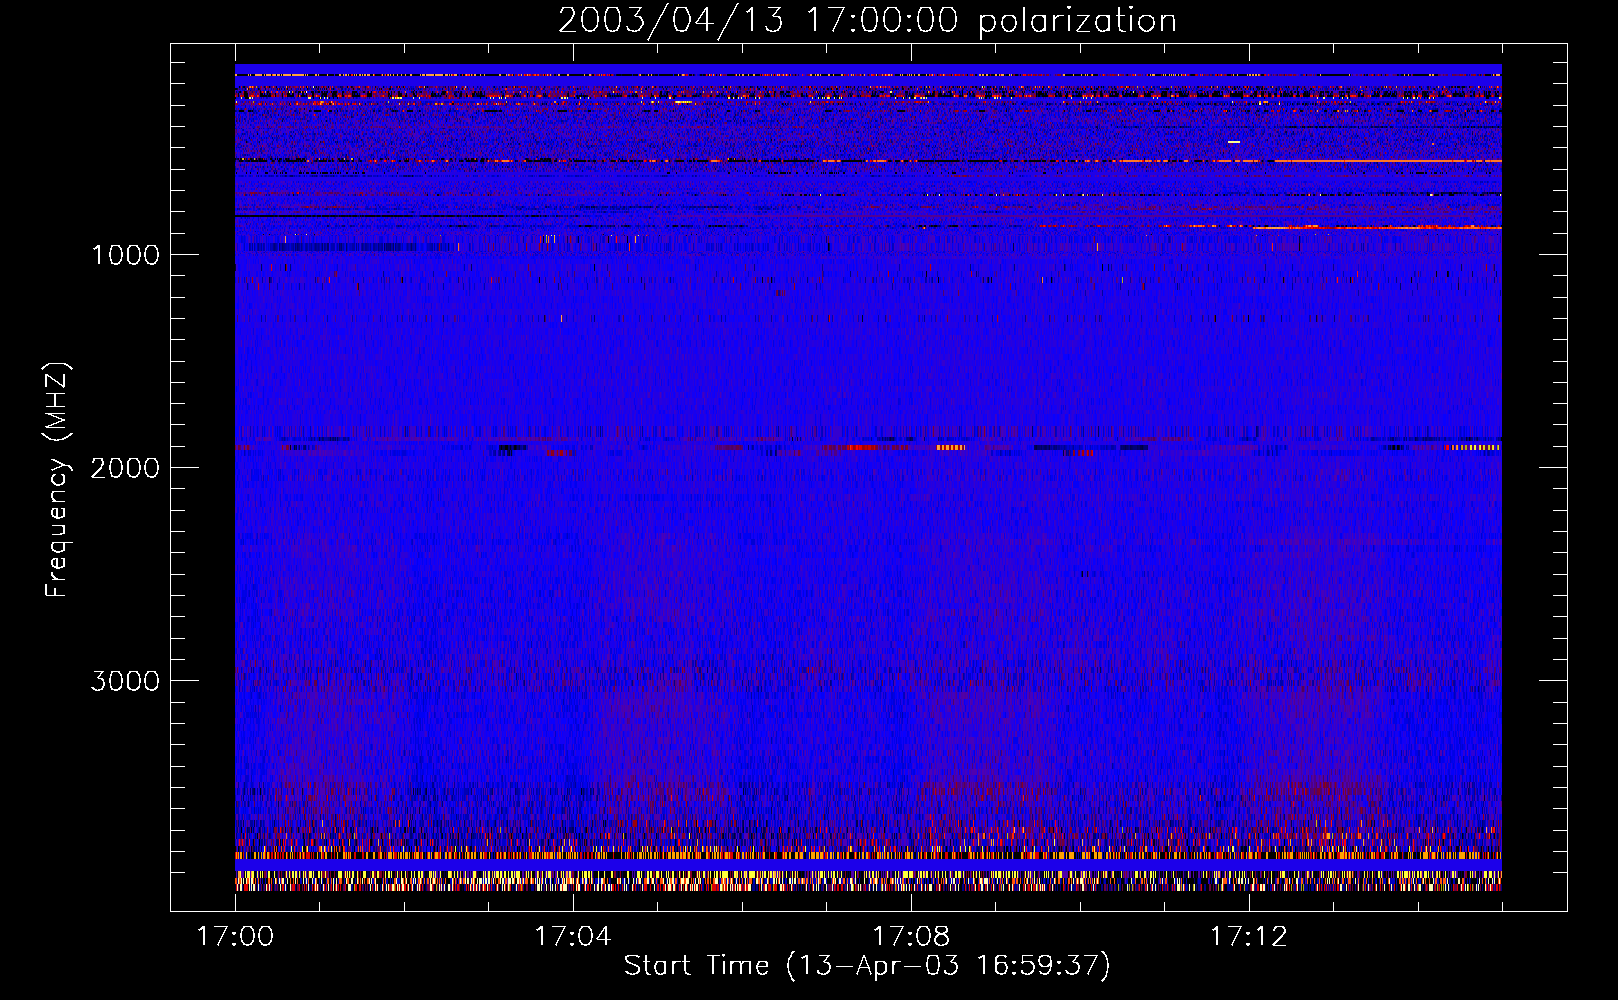The width and height of the screenshot is (1618, 1000).
Task: Click the '17:00' time axis label
Action: [235, 936]
